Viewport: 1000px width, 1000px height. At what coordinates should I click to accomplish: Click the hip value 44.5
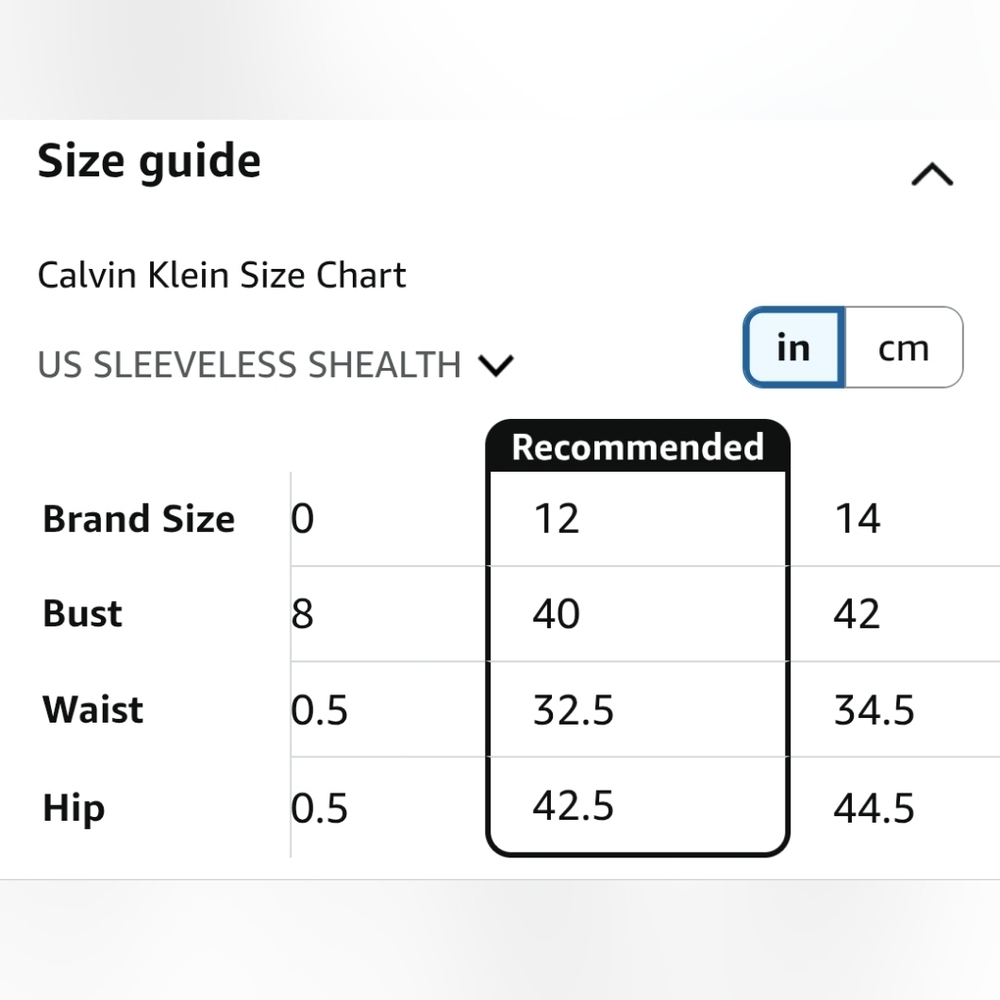874,807
